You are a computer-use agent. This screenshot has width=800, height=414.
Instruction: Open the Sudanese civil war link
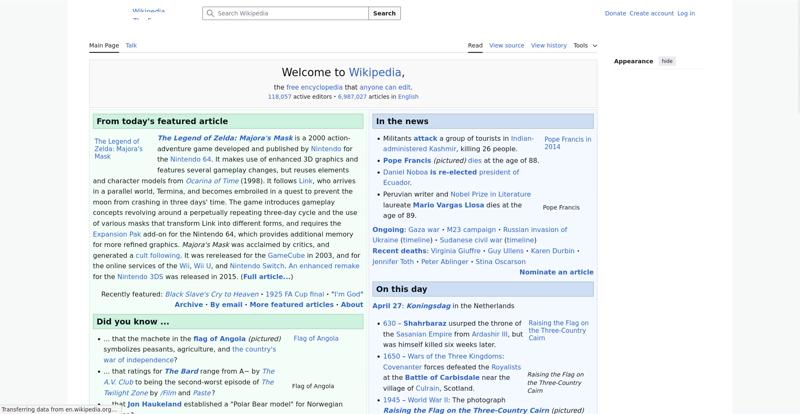(470, 240)
